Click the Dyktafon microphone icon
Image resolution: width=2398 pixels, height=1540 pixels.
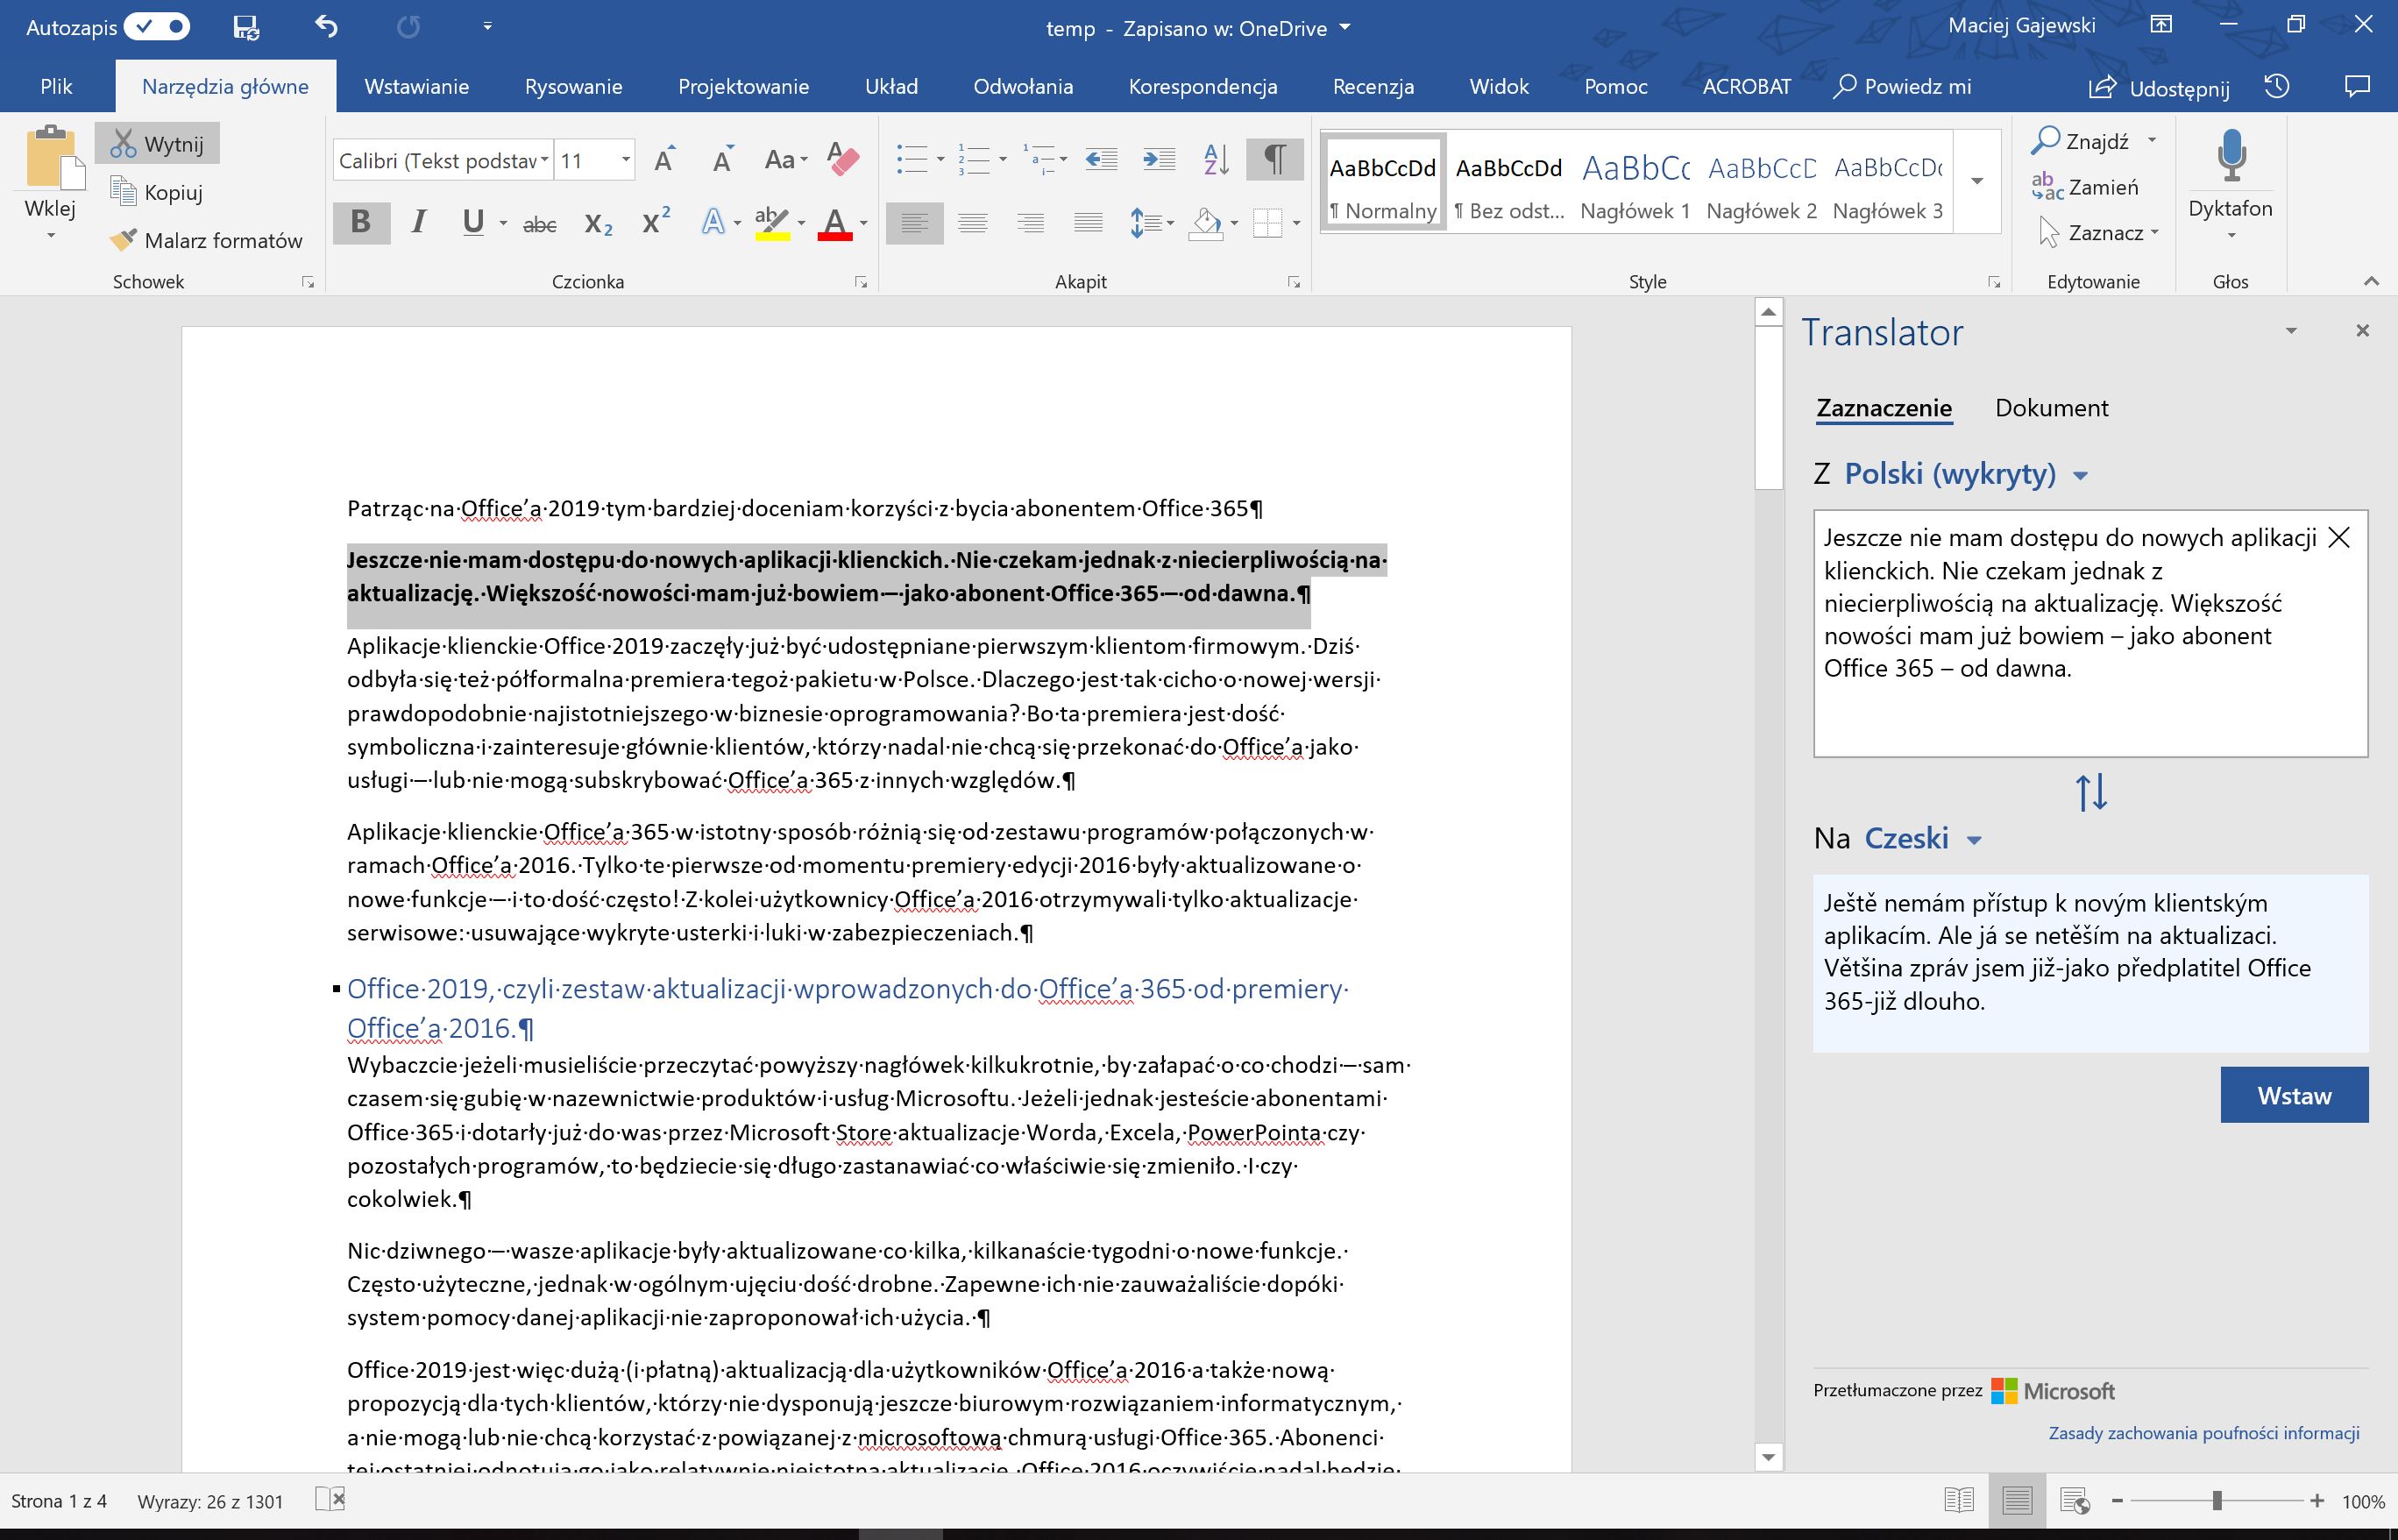pos(2231,157)
